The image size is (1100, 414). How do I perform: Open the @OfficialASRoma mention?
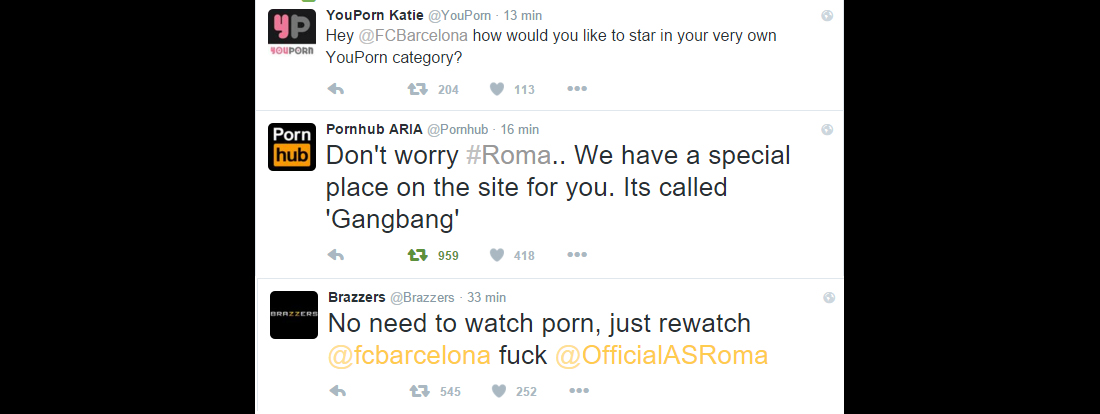click(661, 356)
